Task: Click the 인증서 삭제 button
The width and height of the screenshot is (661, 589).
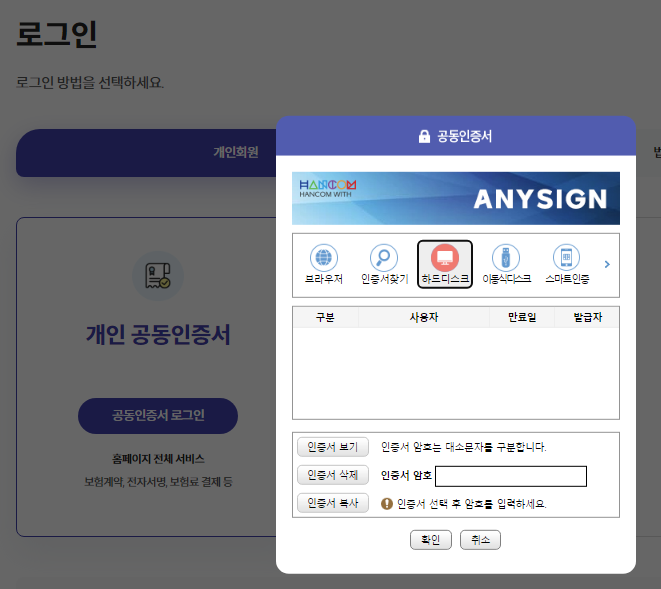Action: coord(333,475)
